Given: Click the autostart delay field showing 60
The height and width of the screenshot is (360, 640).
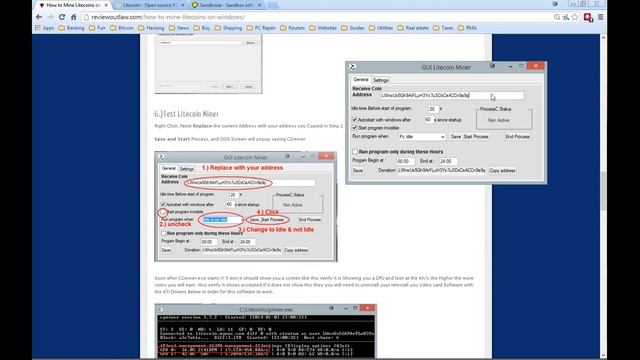Looking at the screenshot, I should [x=429, y=120].
